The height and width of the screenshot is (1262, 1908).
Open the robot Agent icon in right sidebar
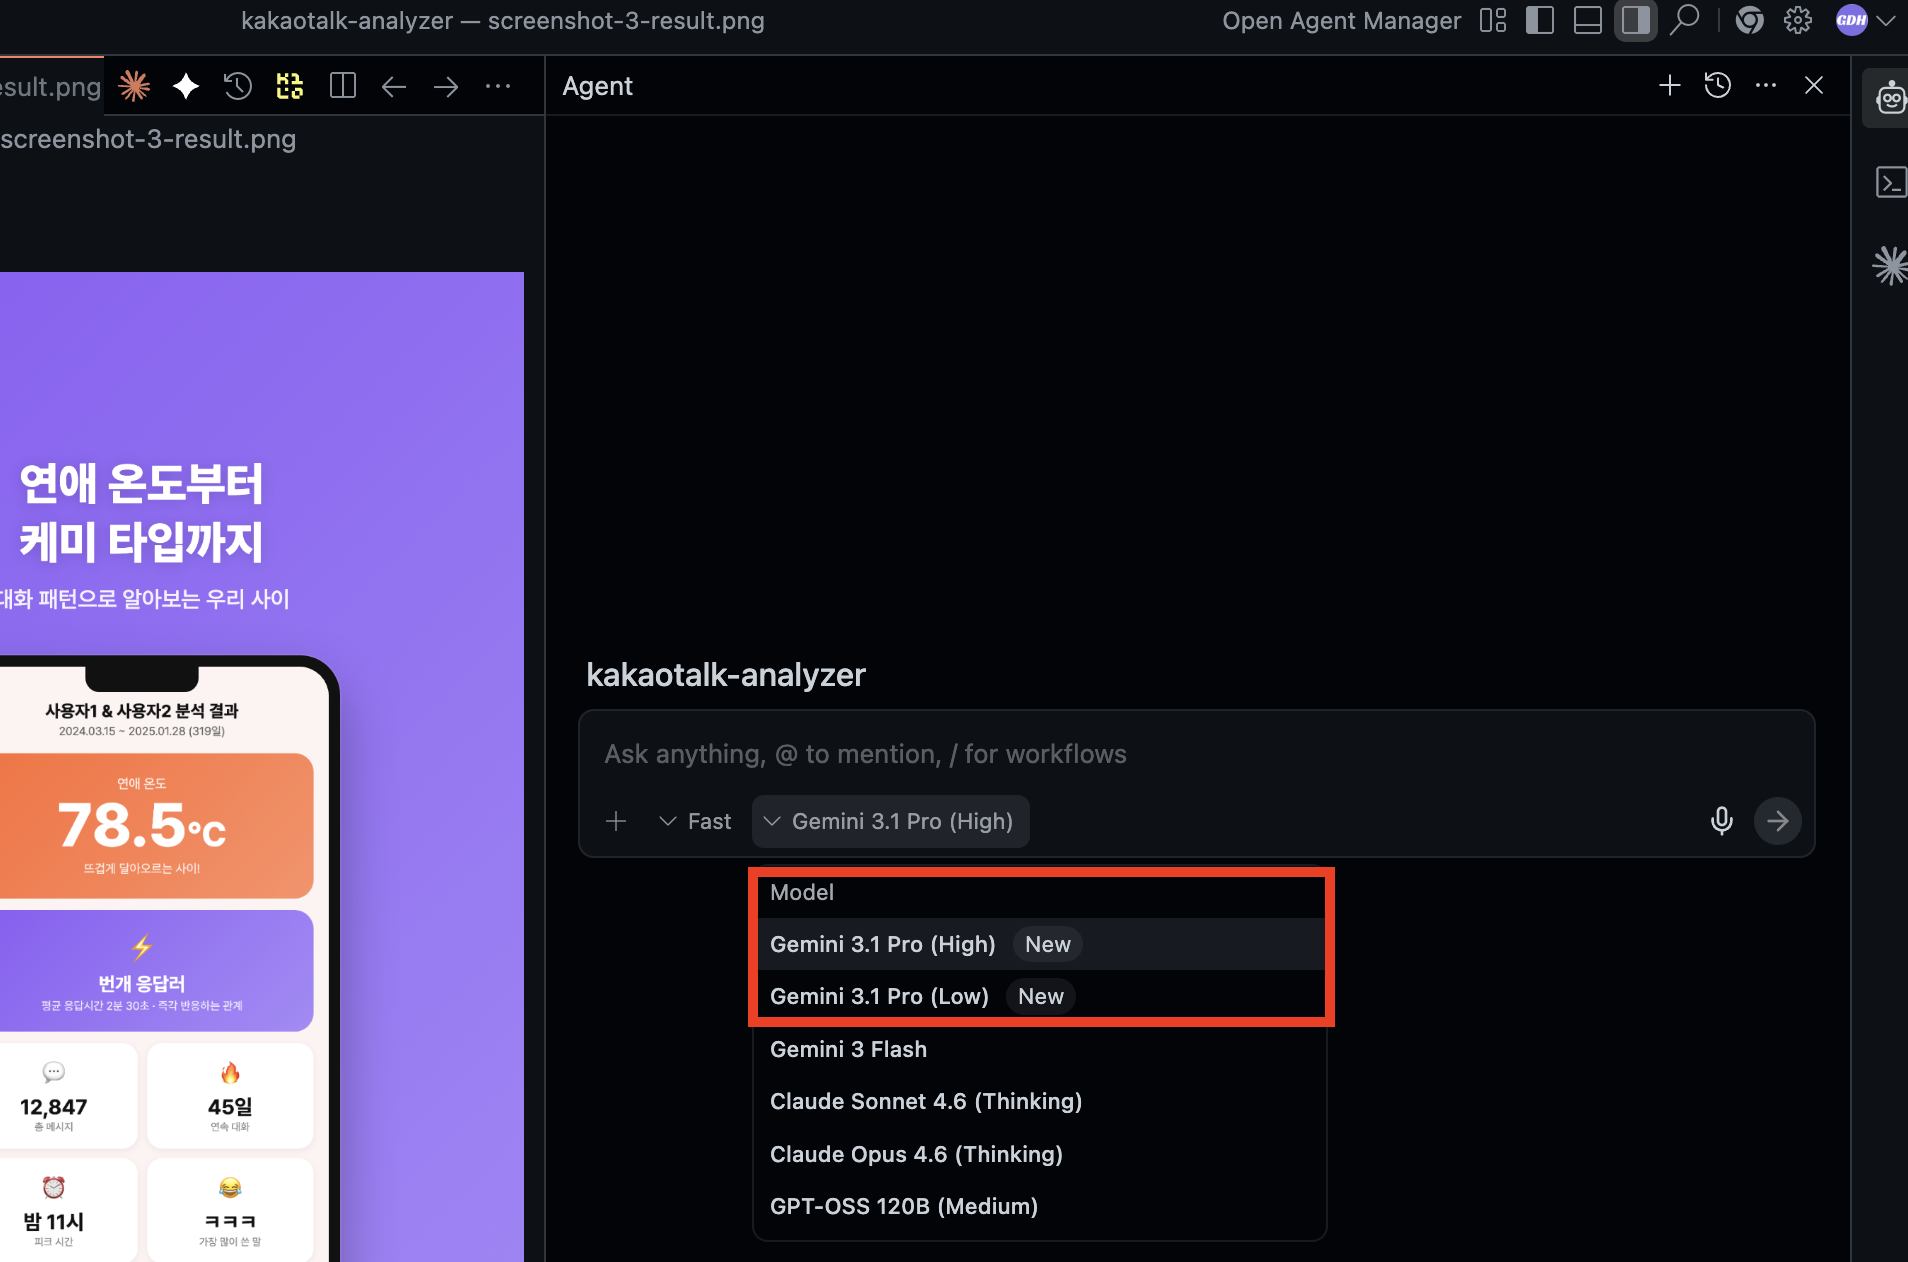pyautogui.click(x=1890, y=98)
